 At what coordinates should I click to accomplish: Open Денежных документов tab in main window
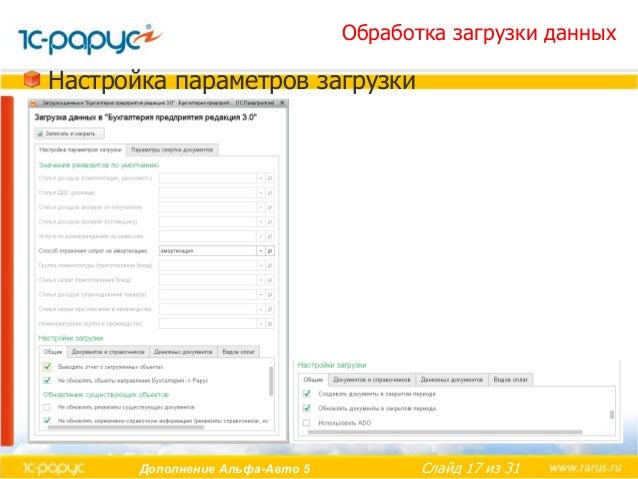(184, 352)
